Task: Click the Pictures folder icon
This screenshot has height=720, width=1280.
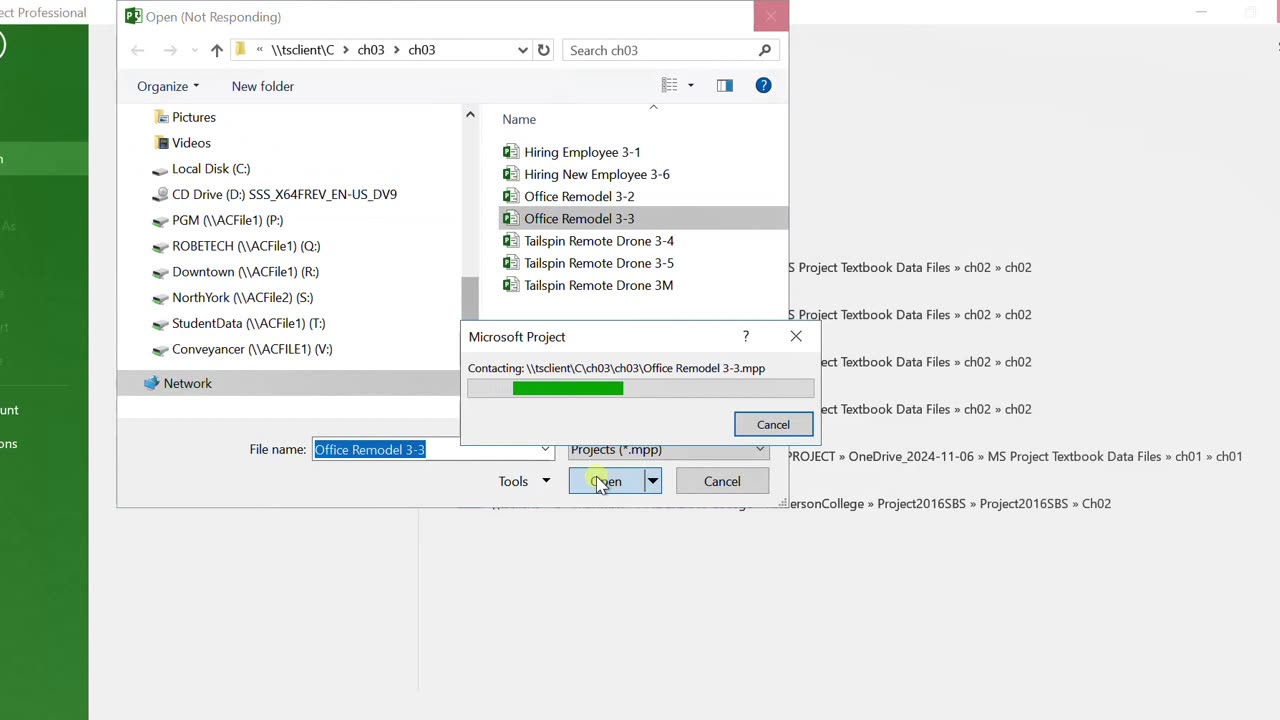Action: click(160, 117)
